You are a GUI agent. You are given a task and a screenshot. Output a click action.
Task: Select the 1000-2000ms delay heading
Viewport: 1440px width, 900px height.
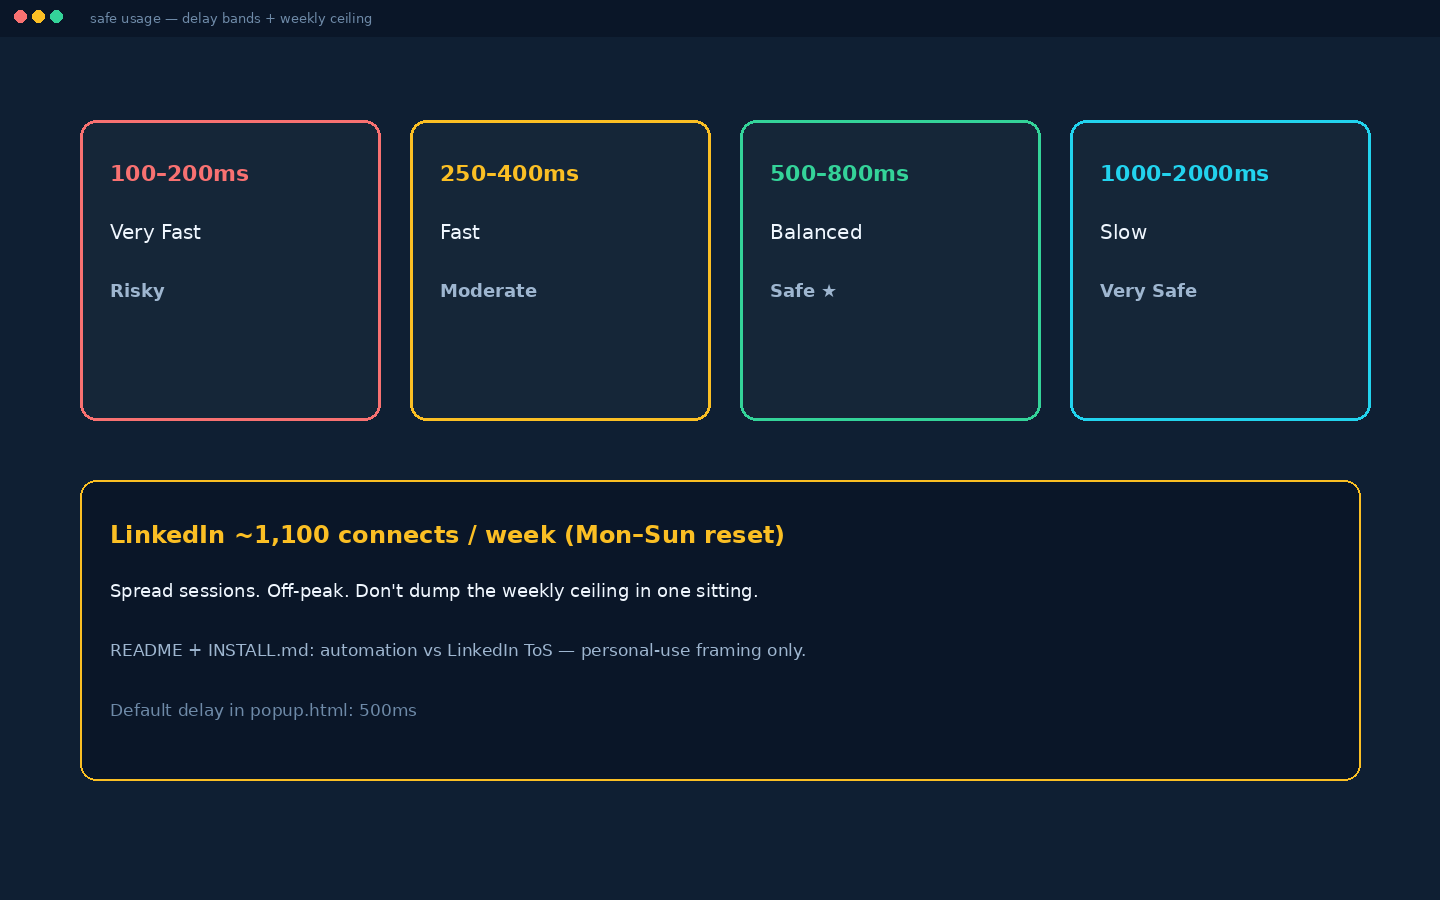coord(1184,173)
